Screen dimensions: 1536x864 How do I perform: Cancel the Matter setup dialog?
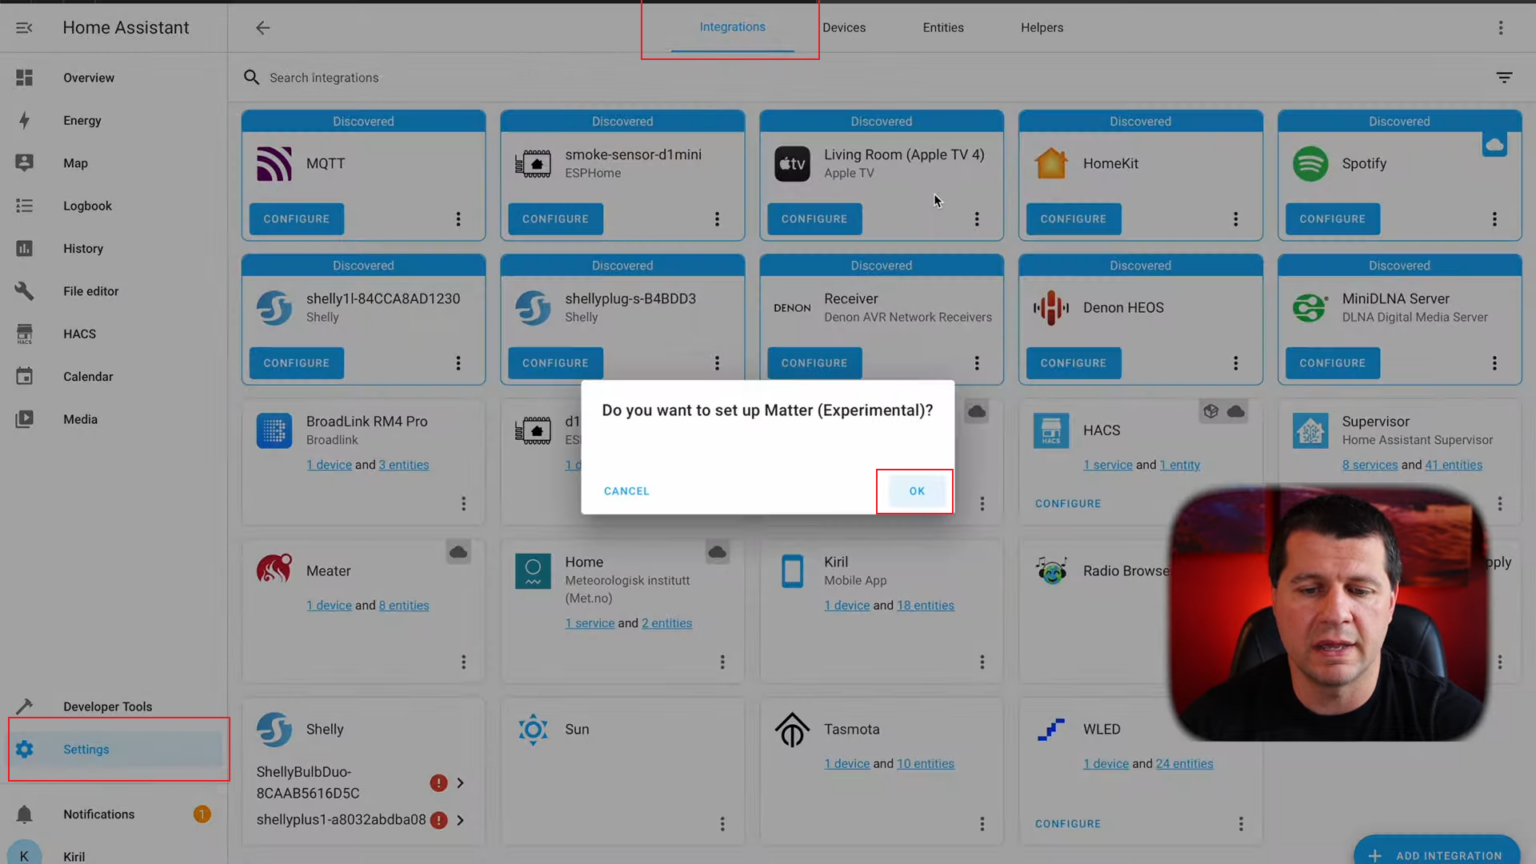[626, 491]
